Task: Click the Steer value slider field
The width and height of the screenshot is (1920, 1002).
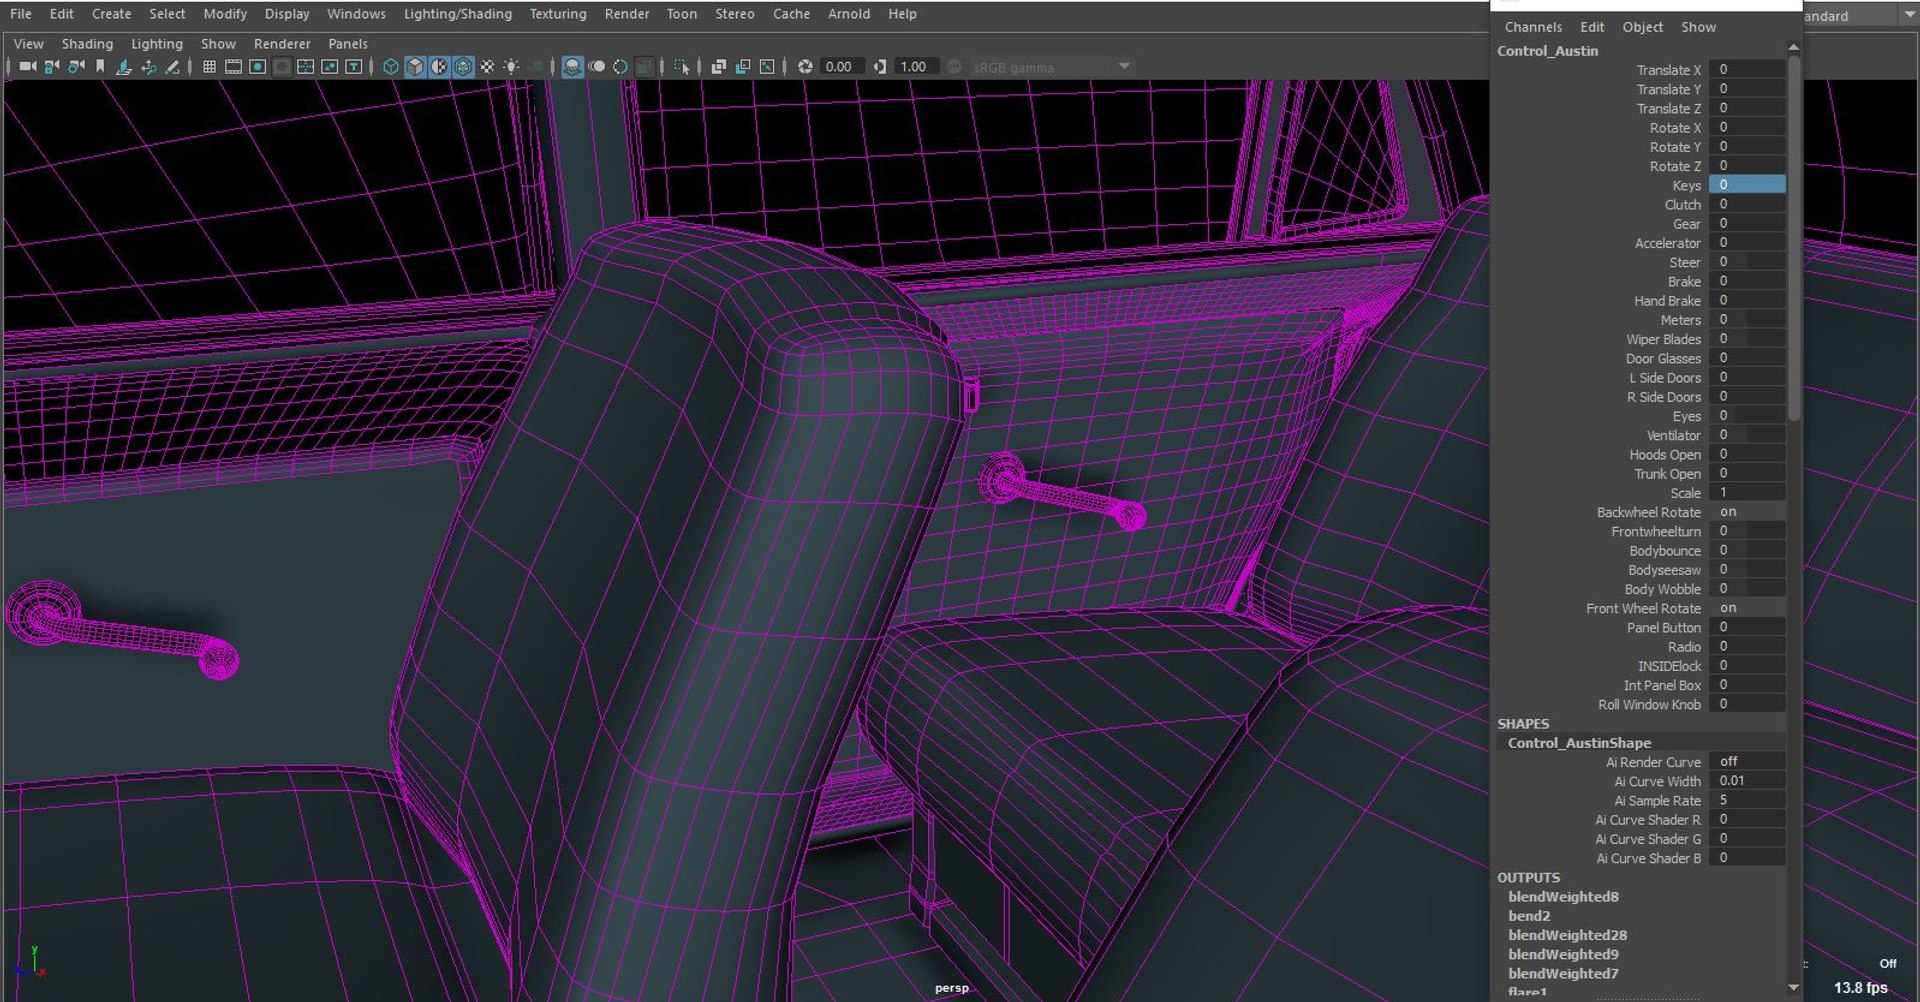Action: pyautogui.click(x=1745, y=262)
